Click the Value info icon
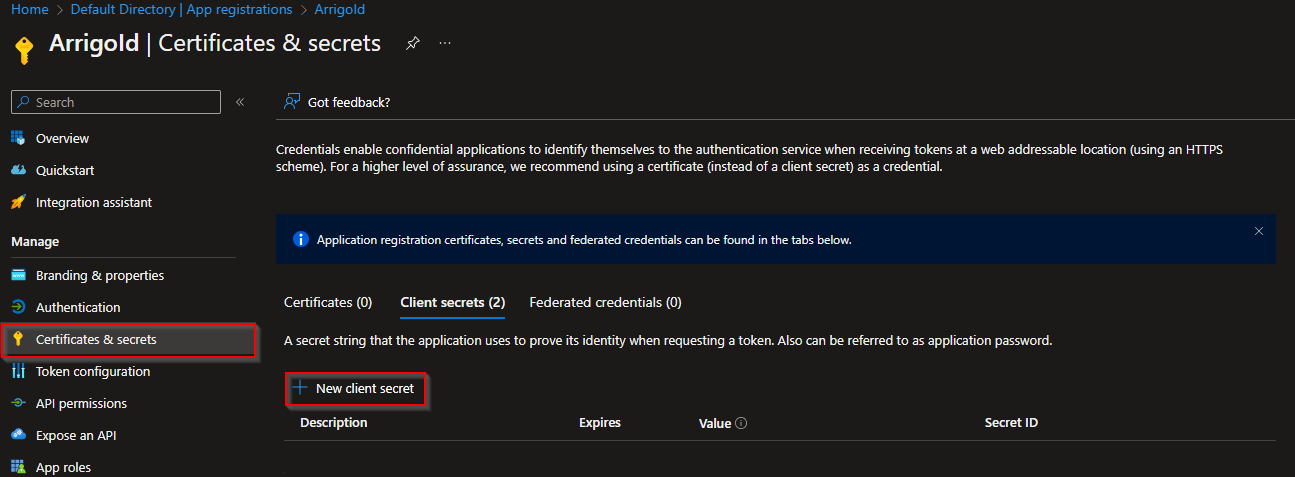1295x477 pixels. pos(742,423)
